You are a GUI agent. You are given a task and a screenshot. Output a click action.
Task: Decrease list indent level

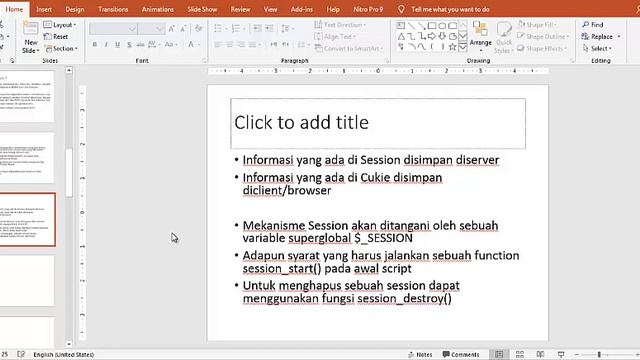pos(257,29)
